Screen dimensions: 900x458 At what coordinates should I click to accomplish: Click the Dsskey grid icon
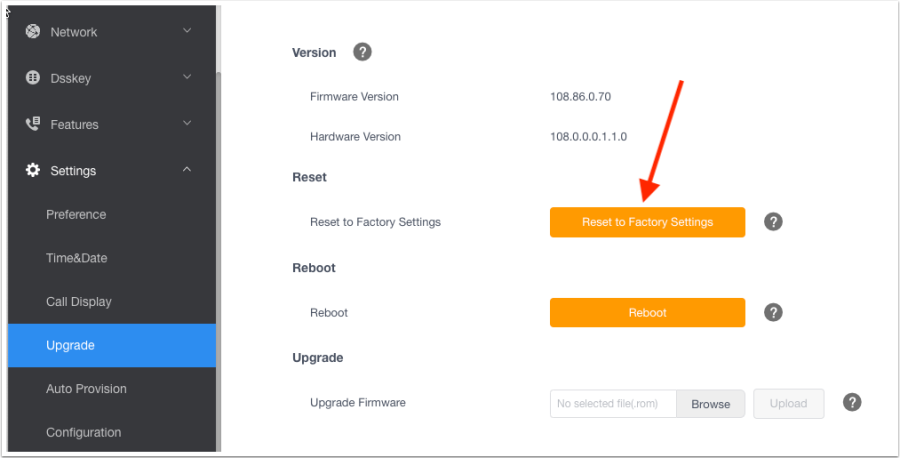pyautogui.click(x=32, y=78)
